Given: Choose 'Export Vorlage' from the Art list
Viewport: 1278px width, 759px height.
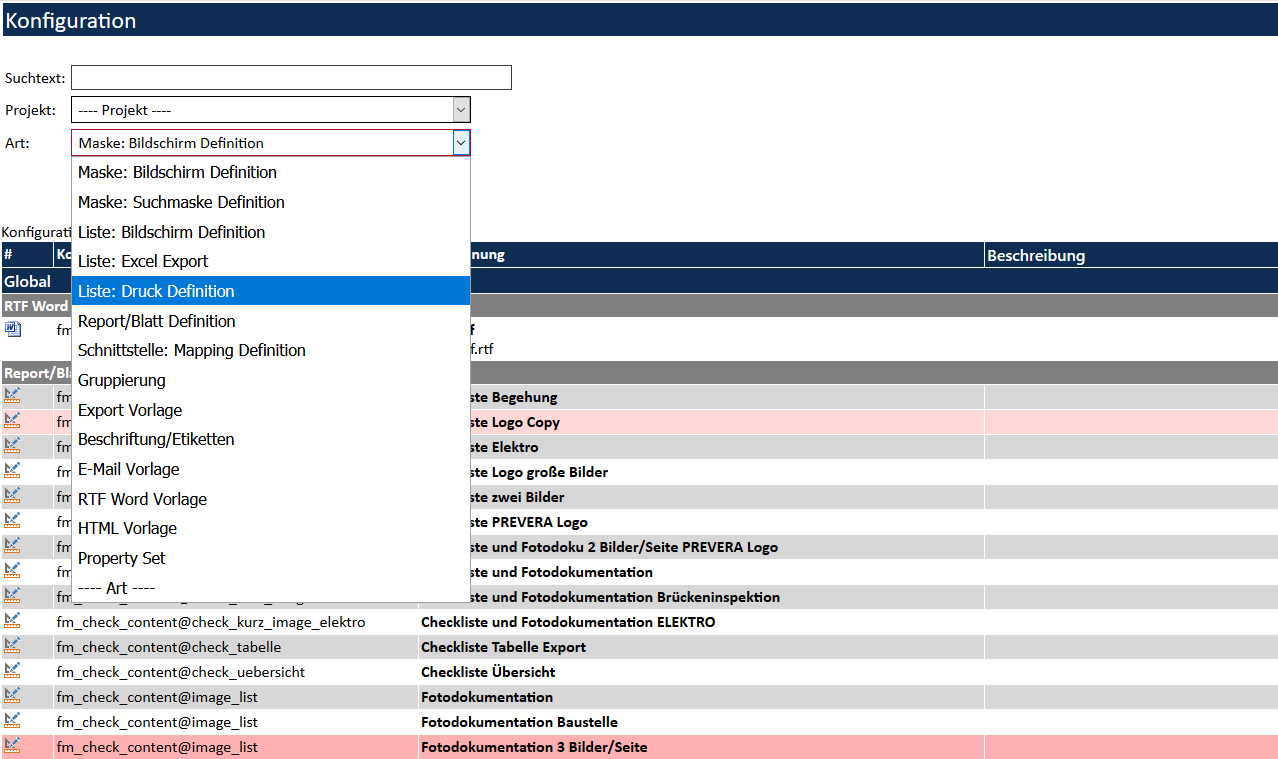Looking at the screenshot, I should pos(271,410).
